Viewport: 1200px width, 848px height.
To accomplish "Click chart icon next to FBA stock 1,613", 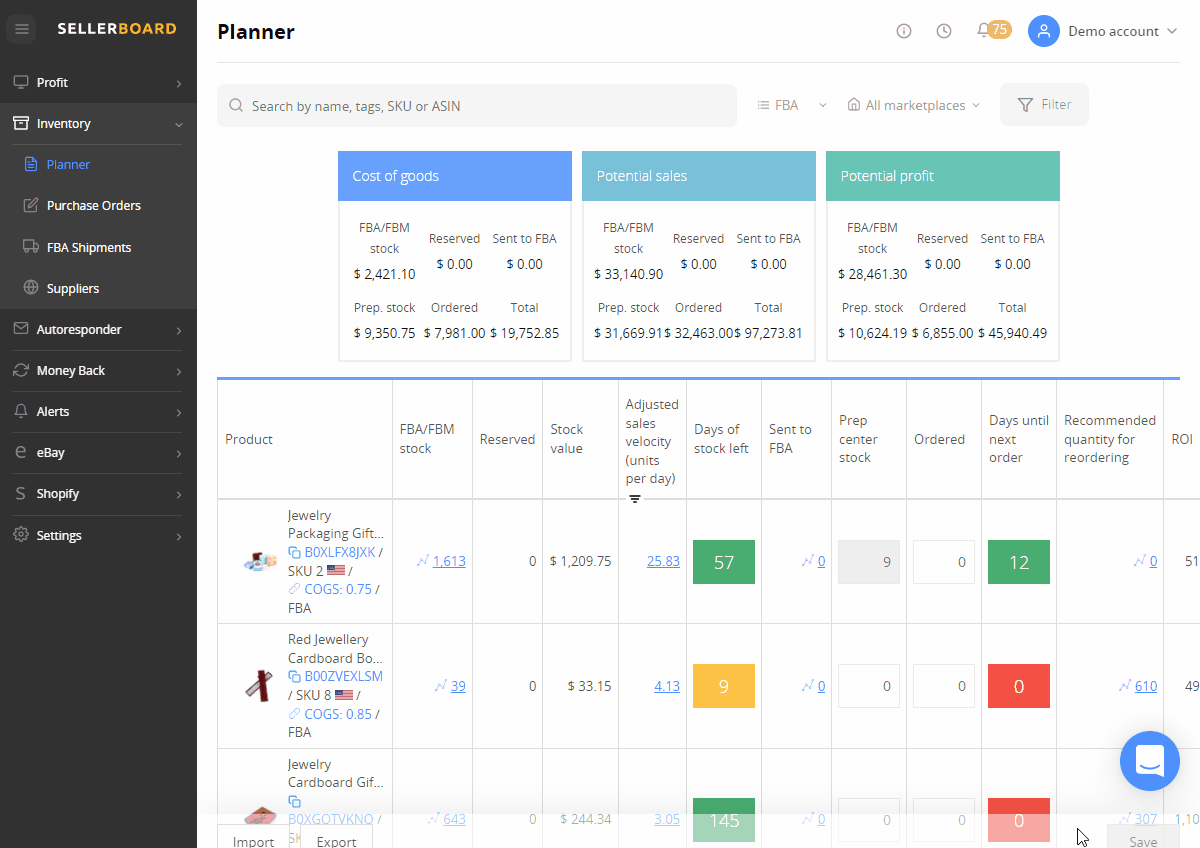I will point(423,561).
